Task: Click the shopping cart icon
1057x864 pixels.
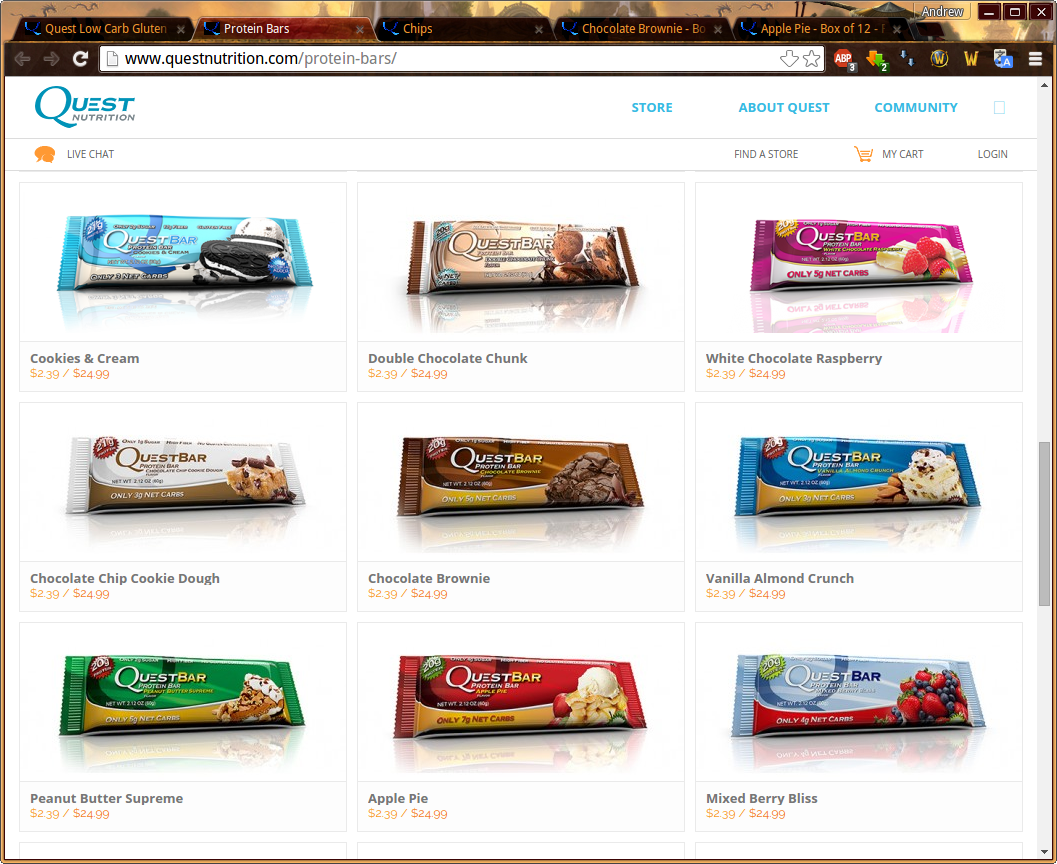Action: (x=863, y=154)
